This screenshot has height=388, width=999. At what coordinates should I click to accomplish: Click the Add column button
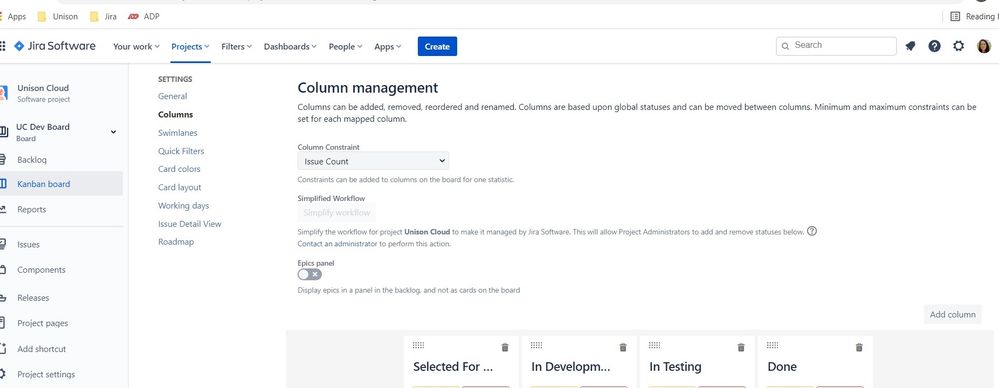point(952,314)
